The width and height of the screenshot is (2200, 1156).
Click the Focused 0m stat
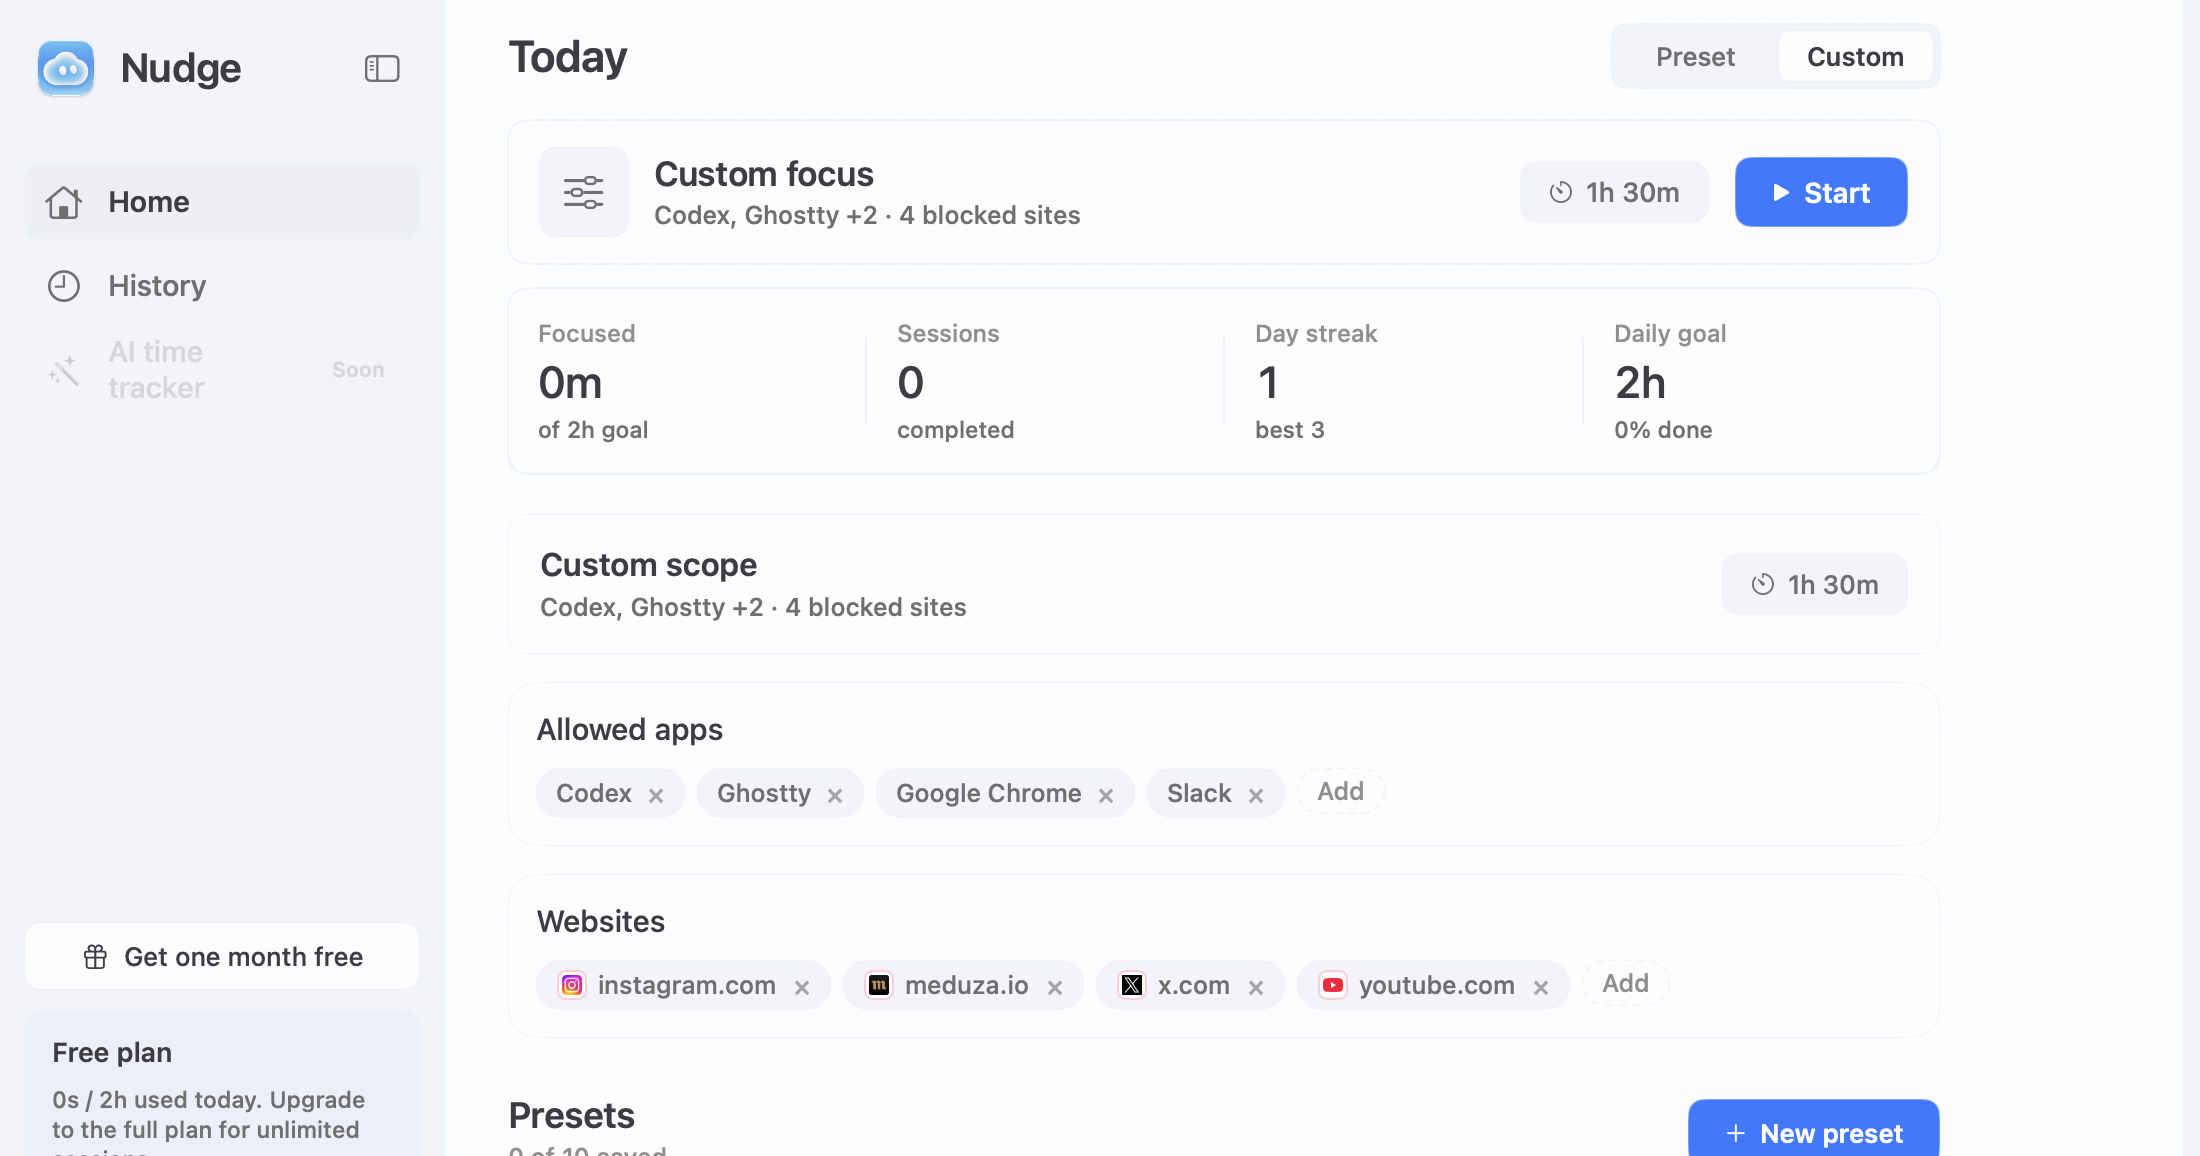(x=593, y=382)
